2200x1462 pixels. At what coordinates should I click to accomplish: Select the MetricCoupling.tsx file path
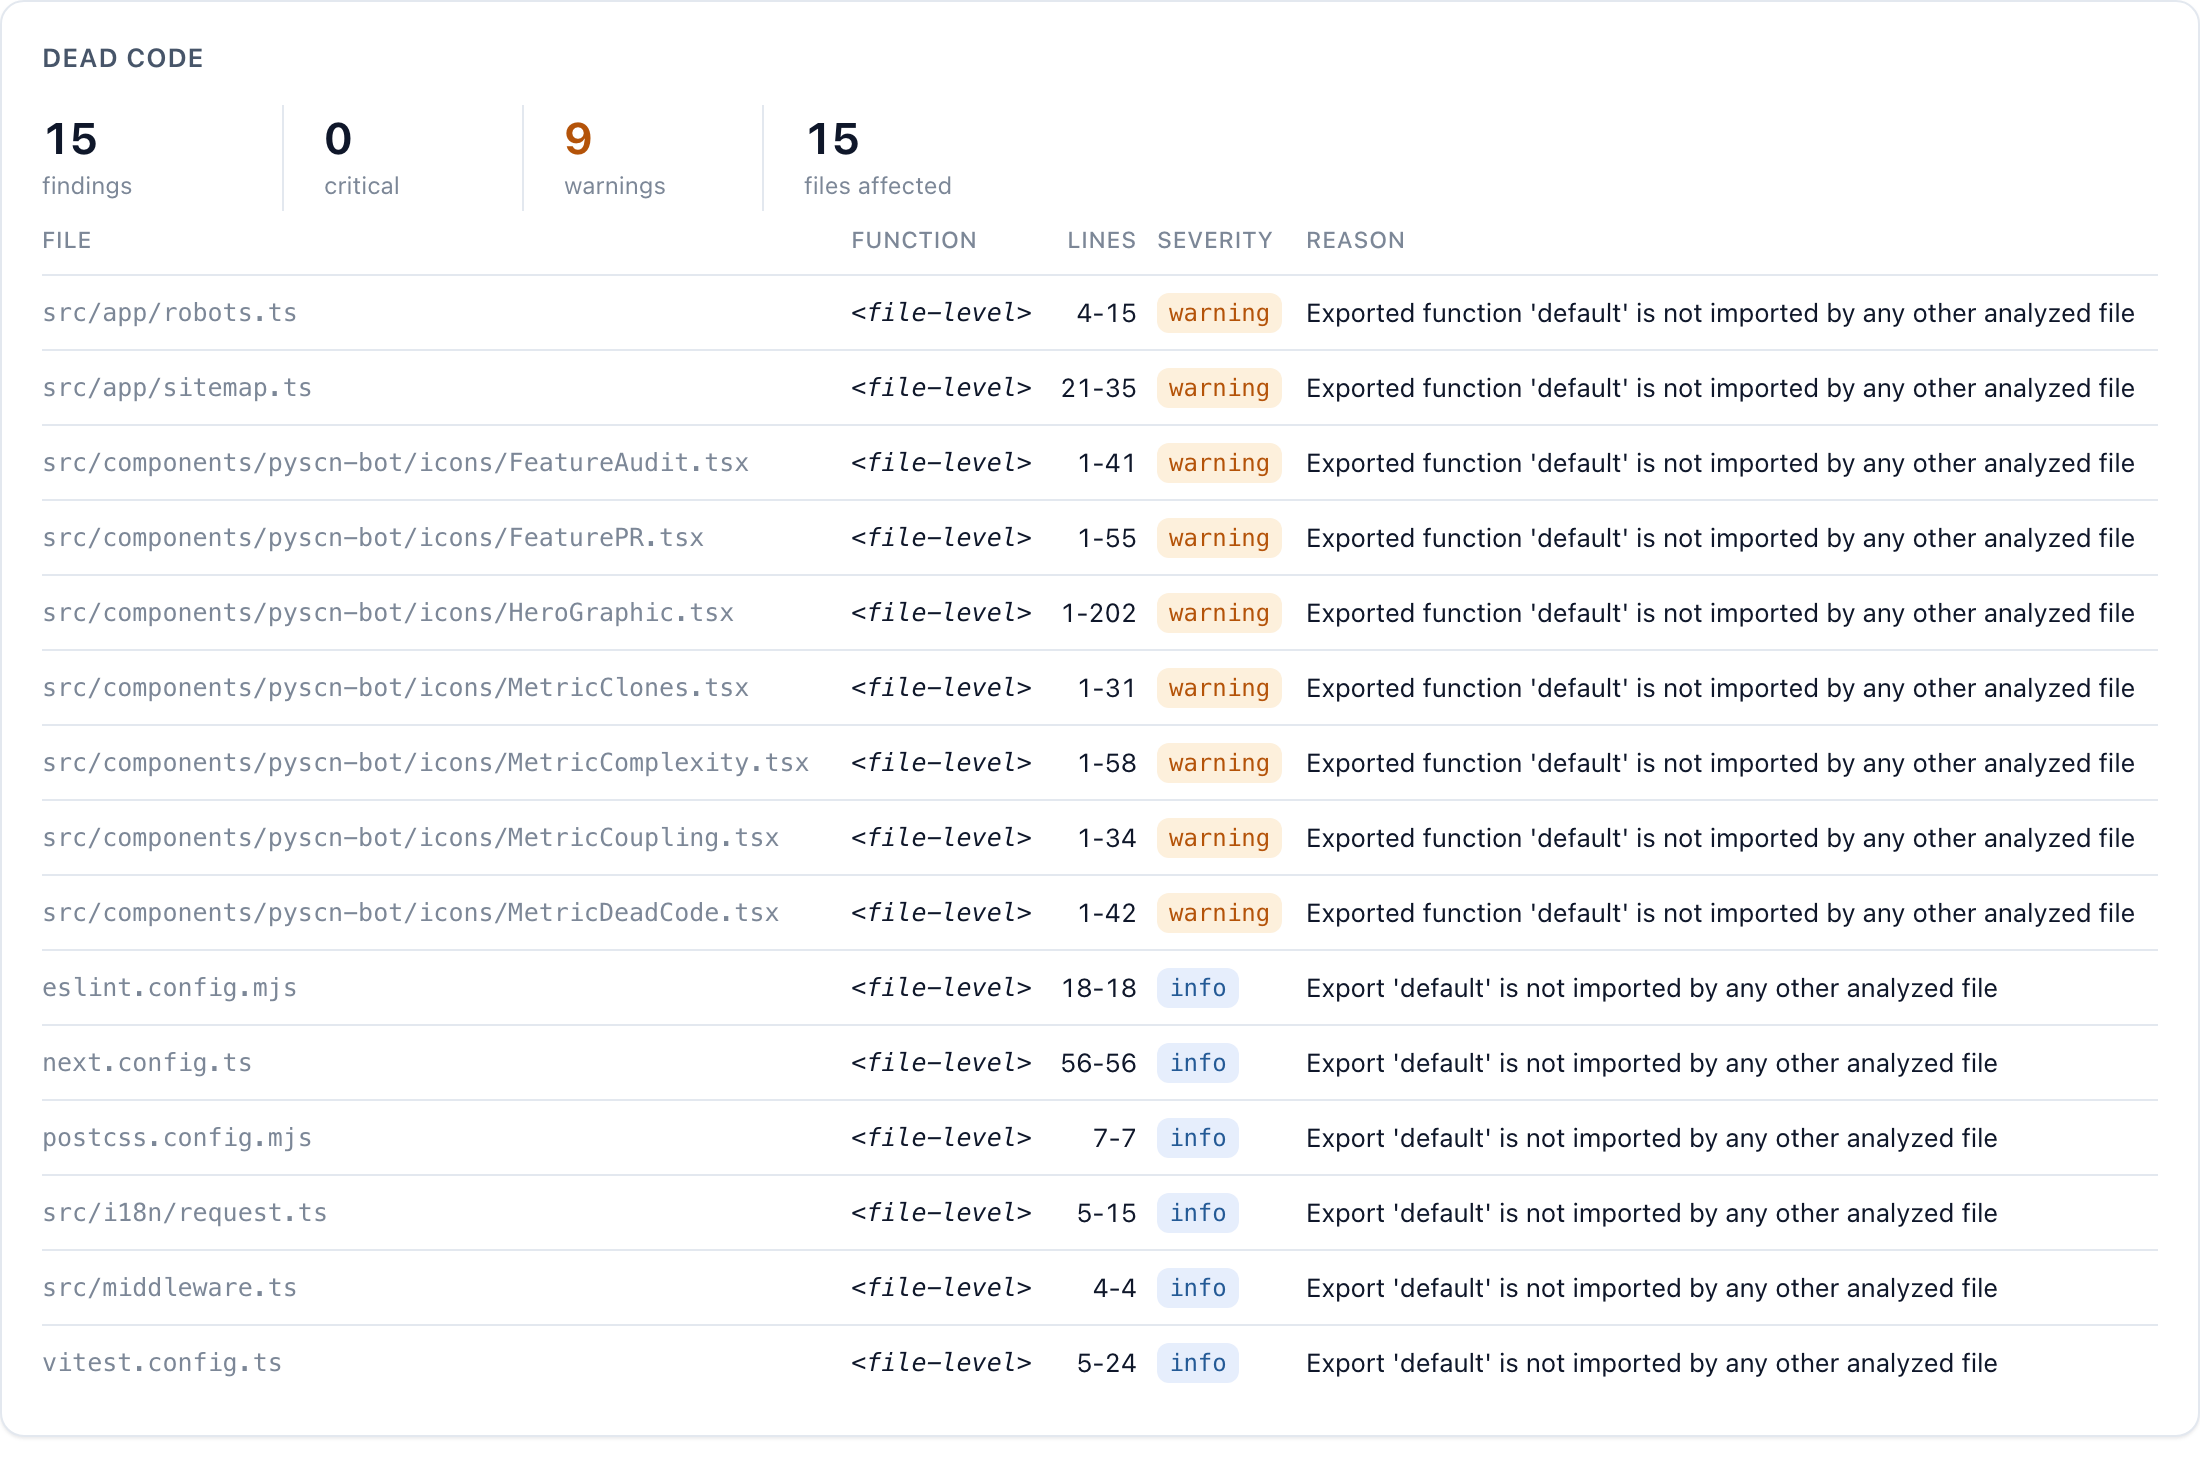tap(410, 838)
